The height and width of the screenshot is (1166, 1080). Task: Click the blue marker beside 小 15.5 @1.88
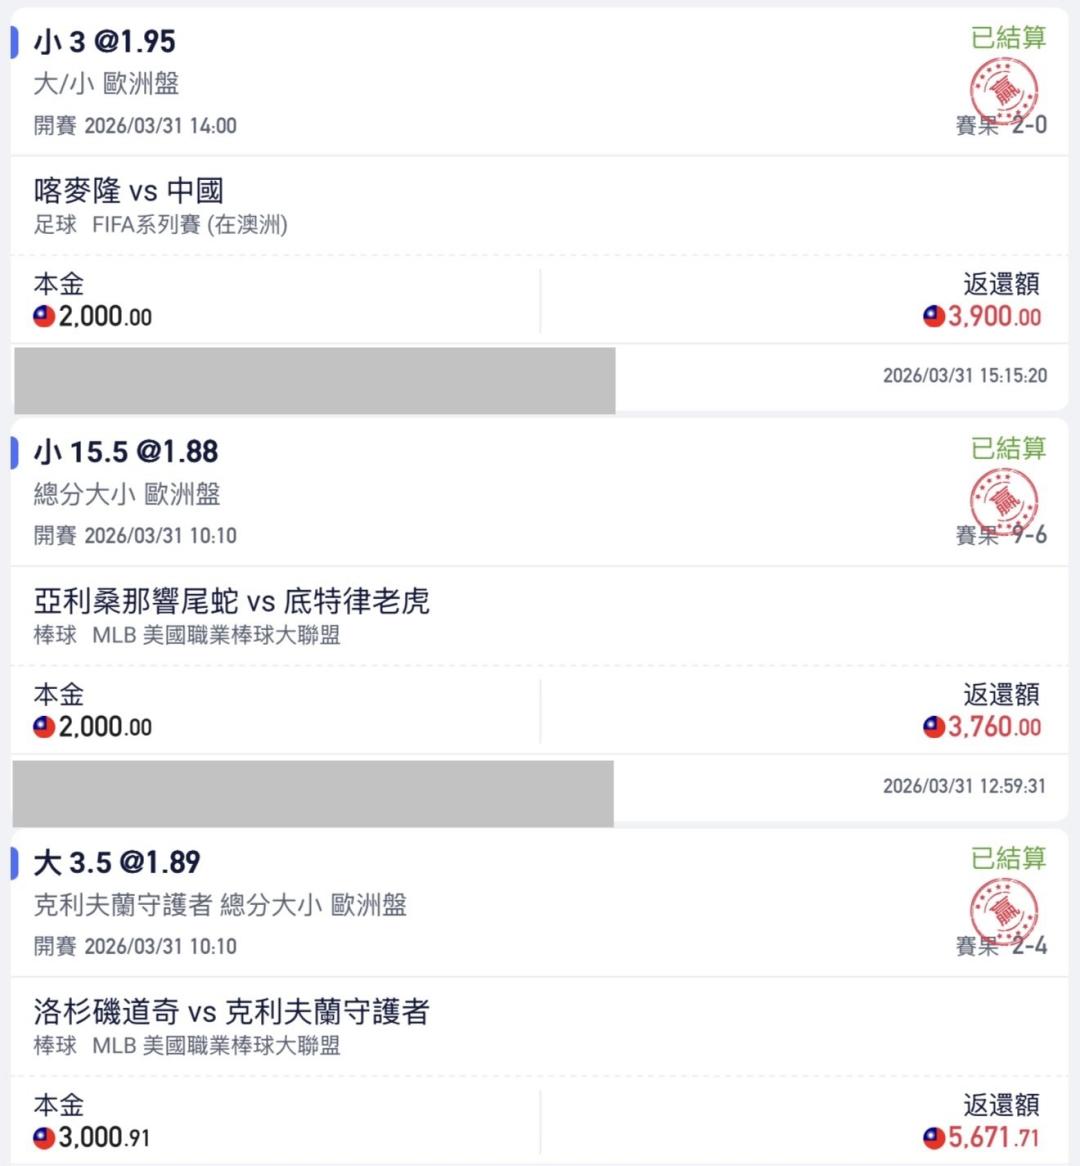tap(14, 452)
